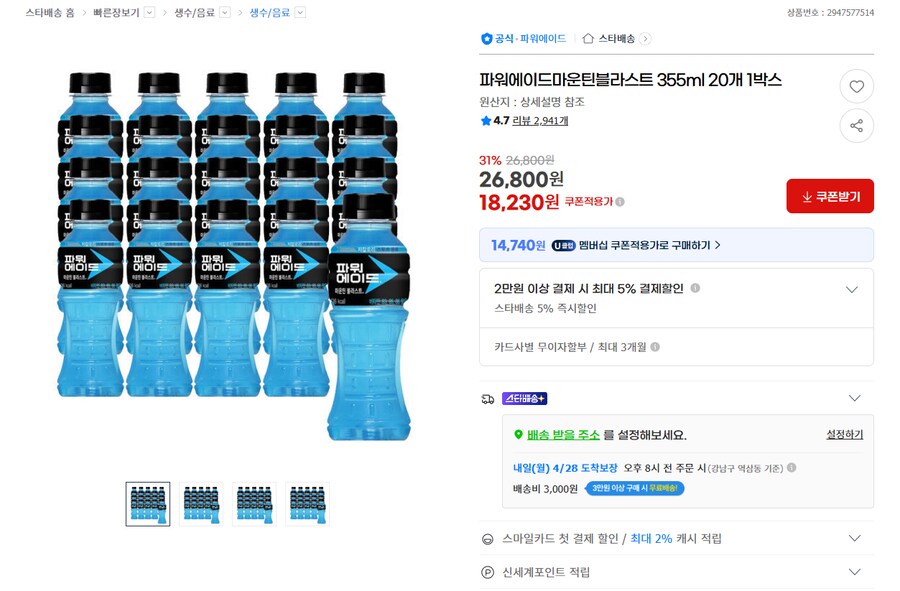Click the share icon on the product page
Image resolution: width=900 pixels, height=591 pixels.
pyautogui.click(x=856, y=126)
